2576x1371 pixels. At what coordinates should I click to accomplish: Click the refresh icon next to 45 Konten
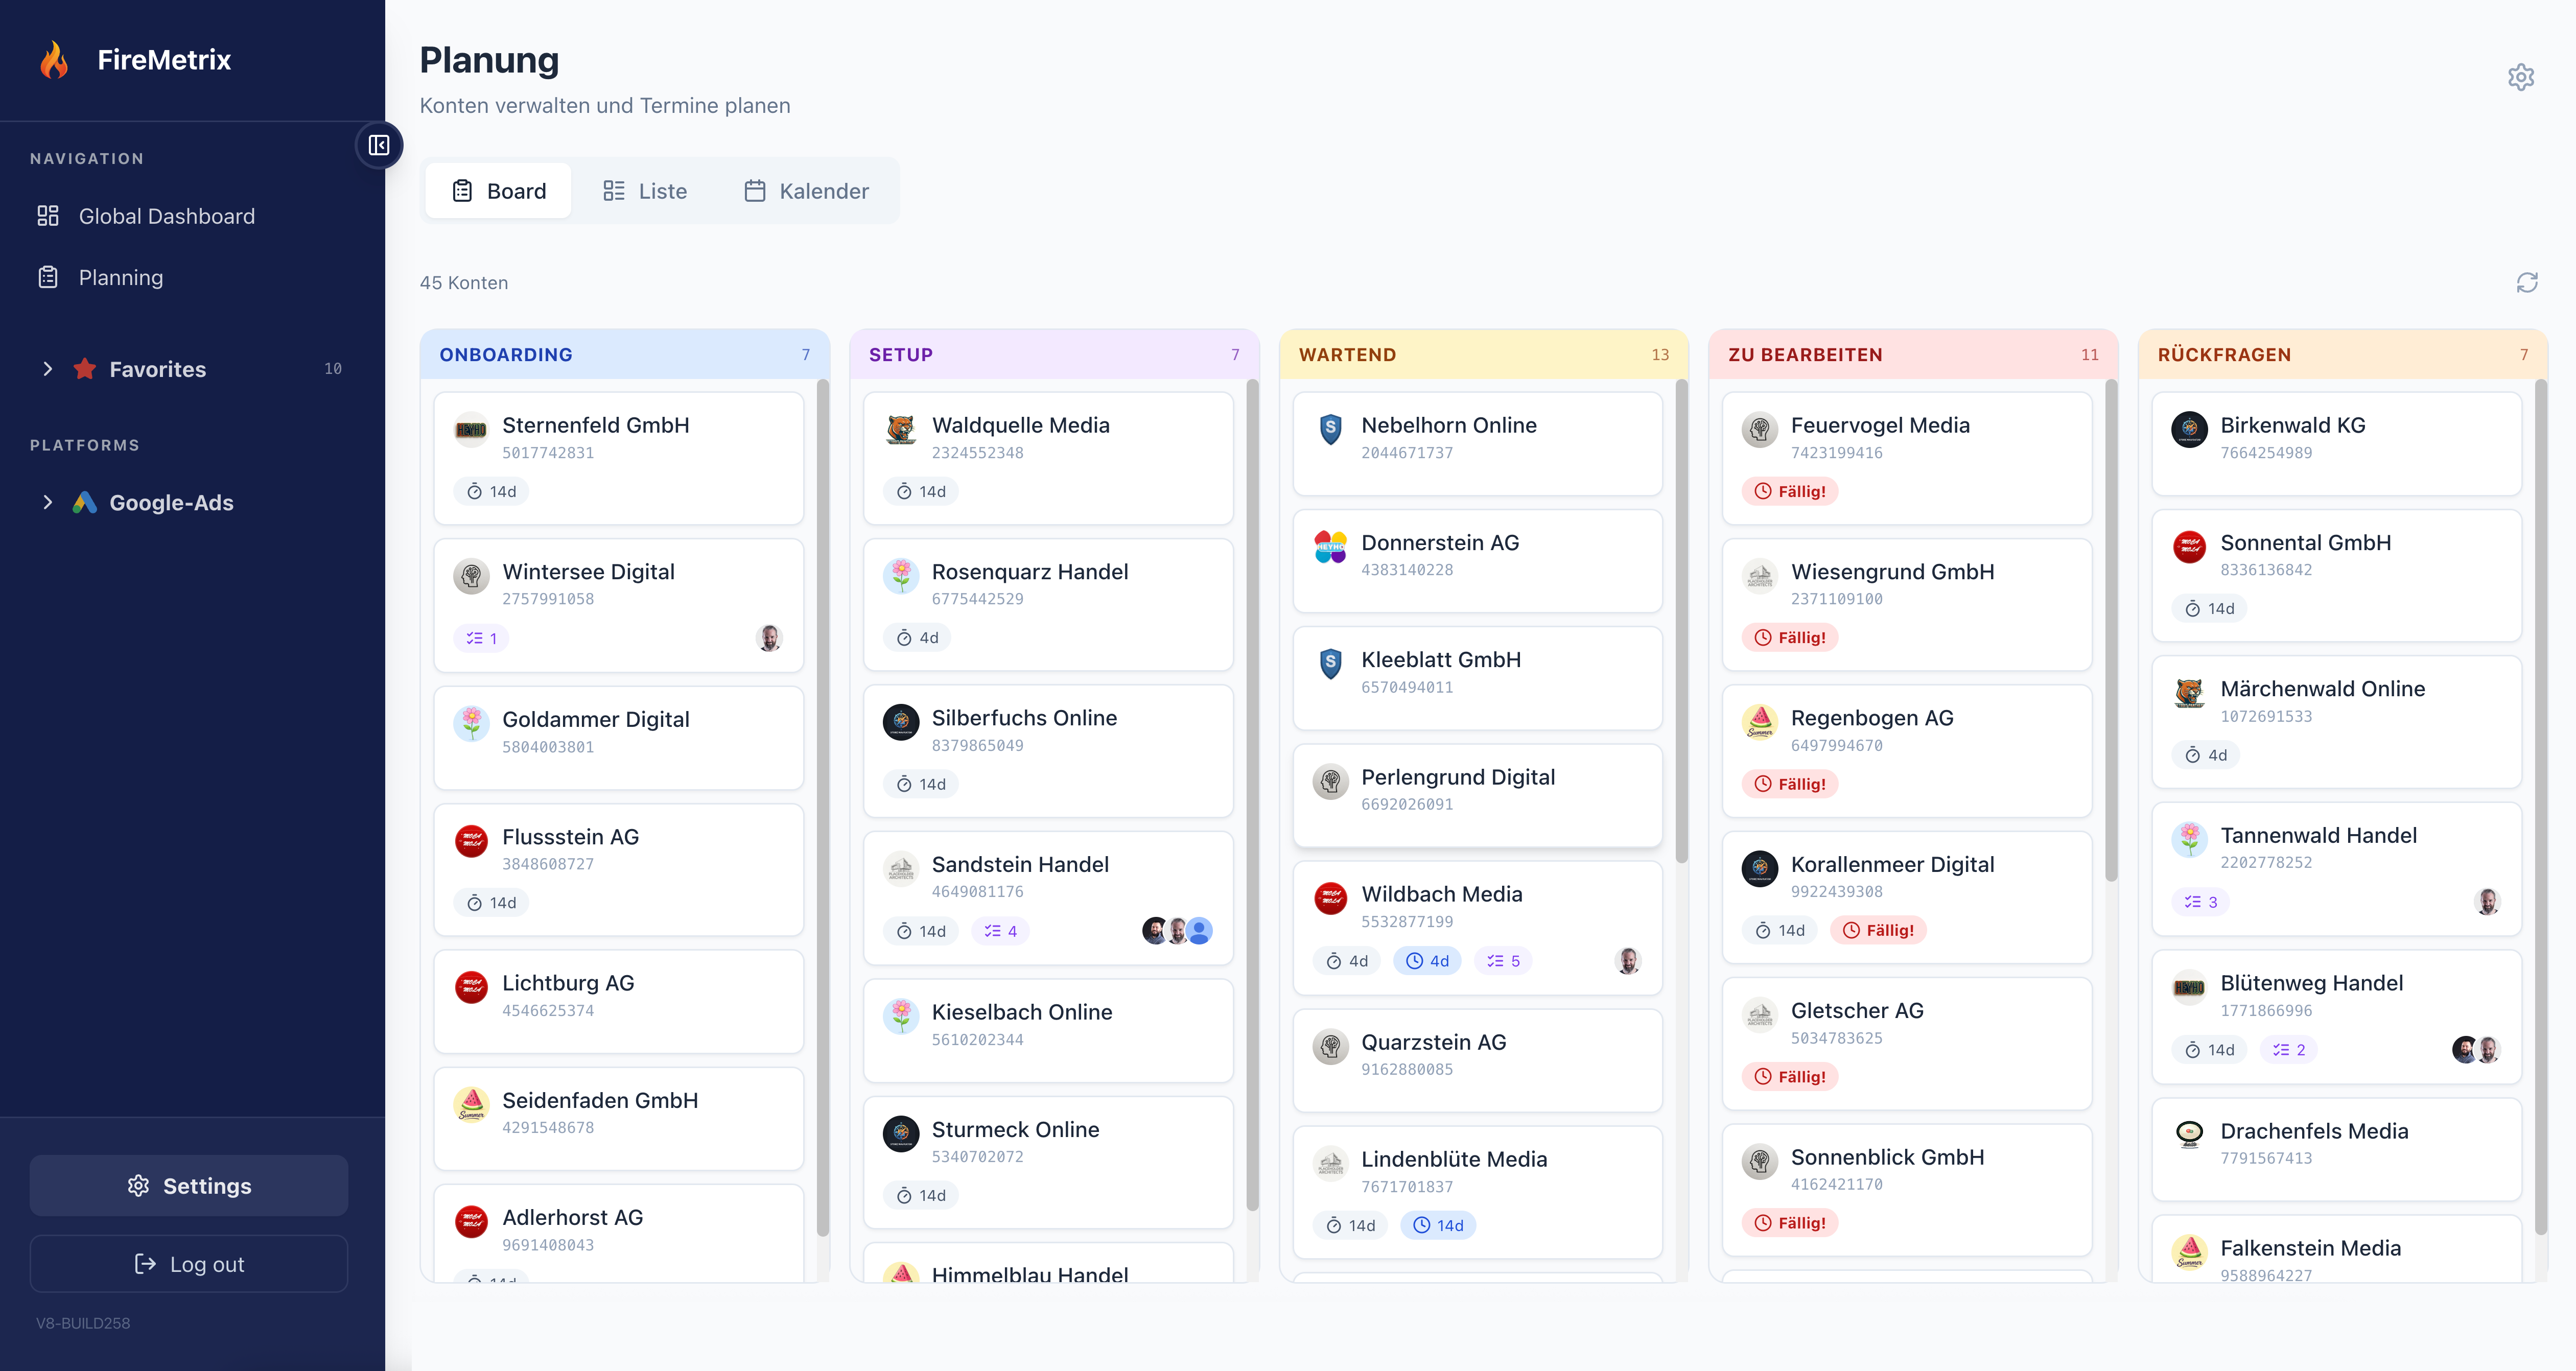click(2527, 283)
